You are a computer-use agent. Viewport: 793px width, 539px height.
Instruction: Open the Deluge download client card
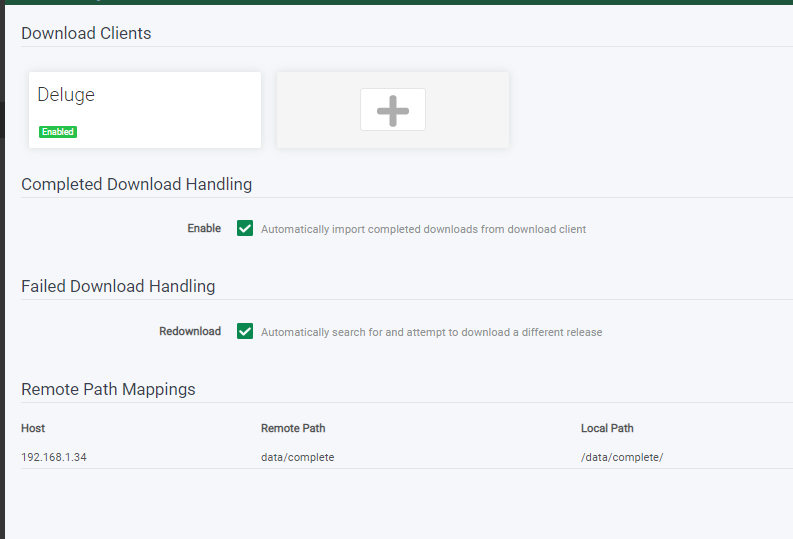click(x=145, y=110)
